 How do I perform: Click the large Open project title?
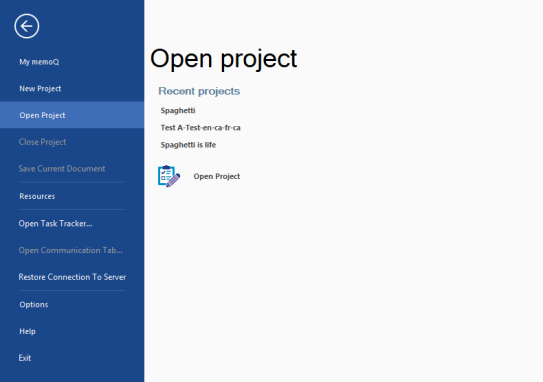point(224,59)
